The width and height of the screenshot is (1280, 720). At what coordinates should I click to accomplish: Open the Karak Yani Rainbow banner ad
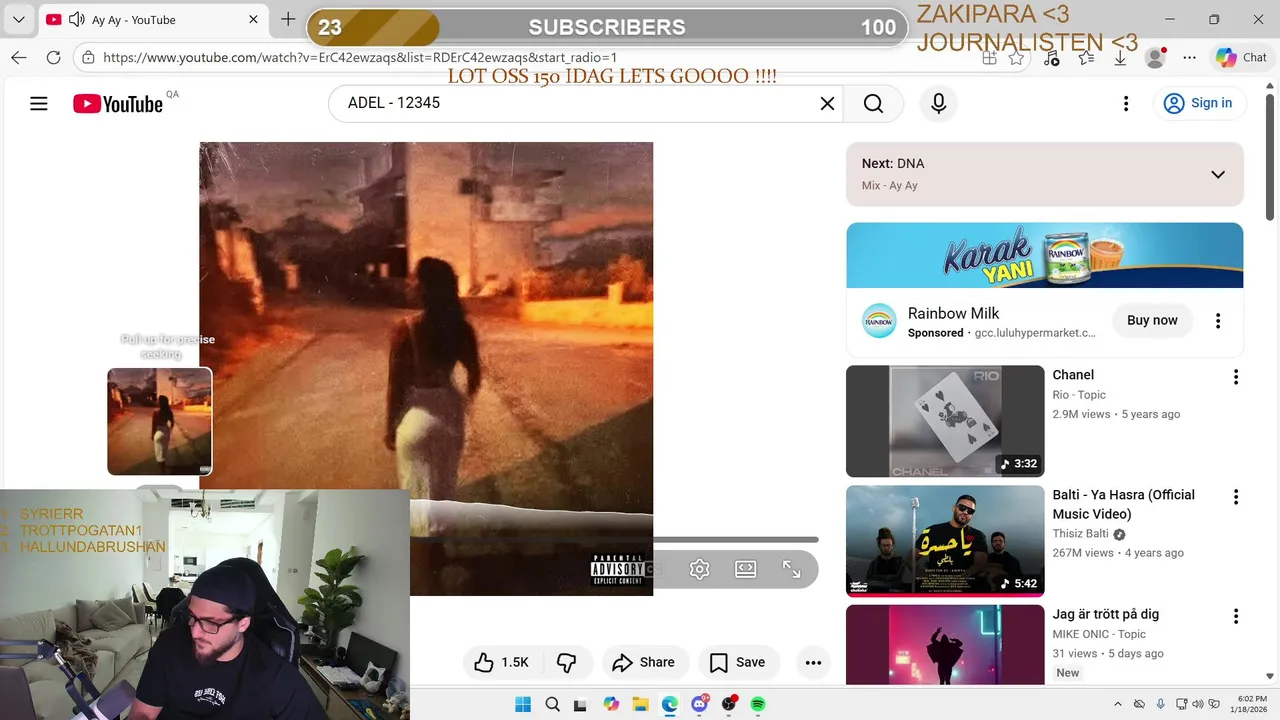click(x=1044, y=255)
